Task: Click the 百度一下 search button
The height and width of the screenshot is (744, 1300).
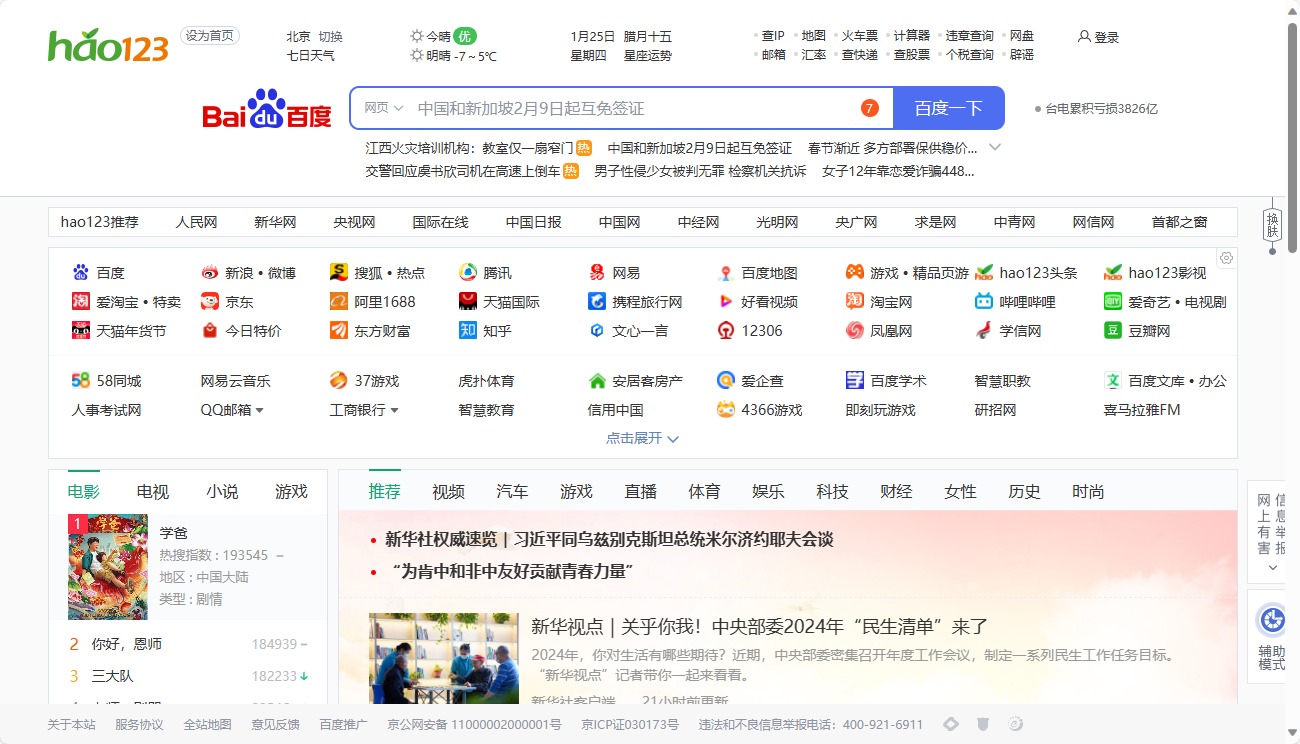Action: click(948, 108)
